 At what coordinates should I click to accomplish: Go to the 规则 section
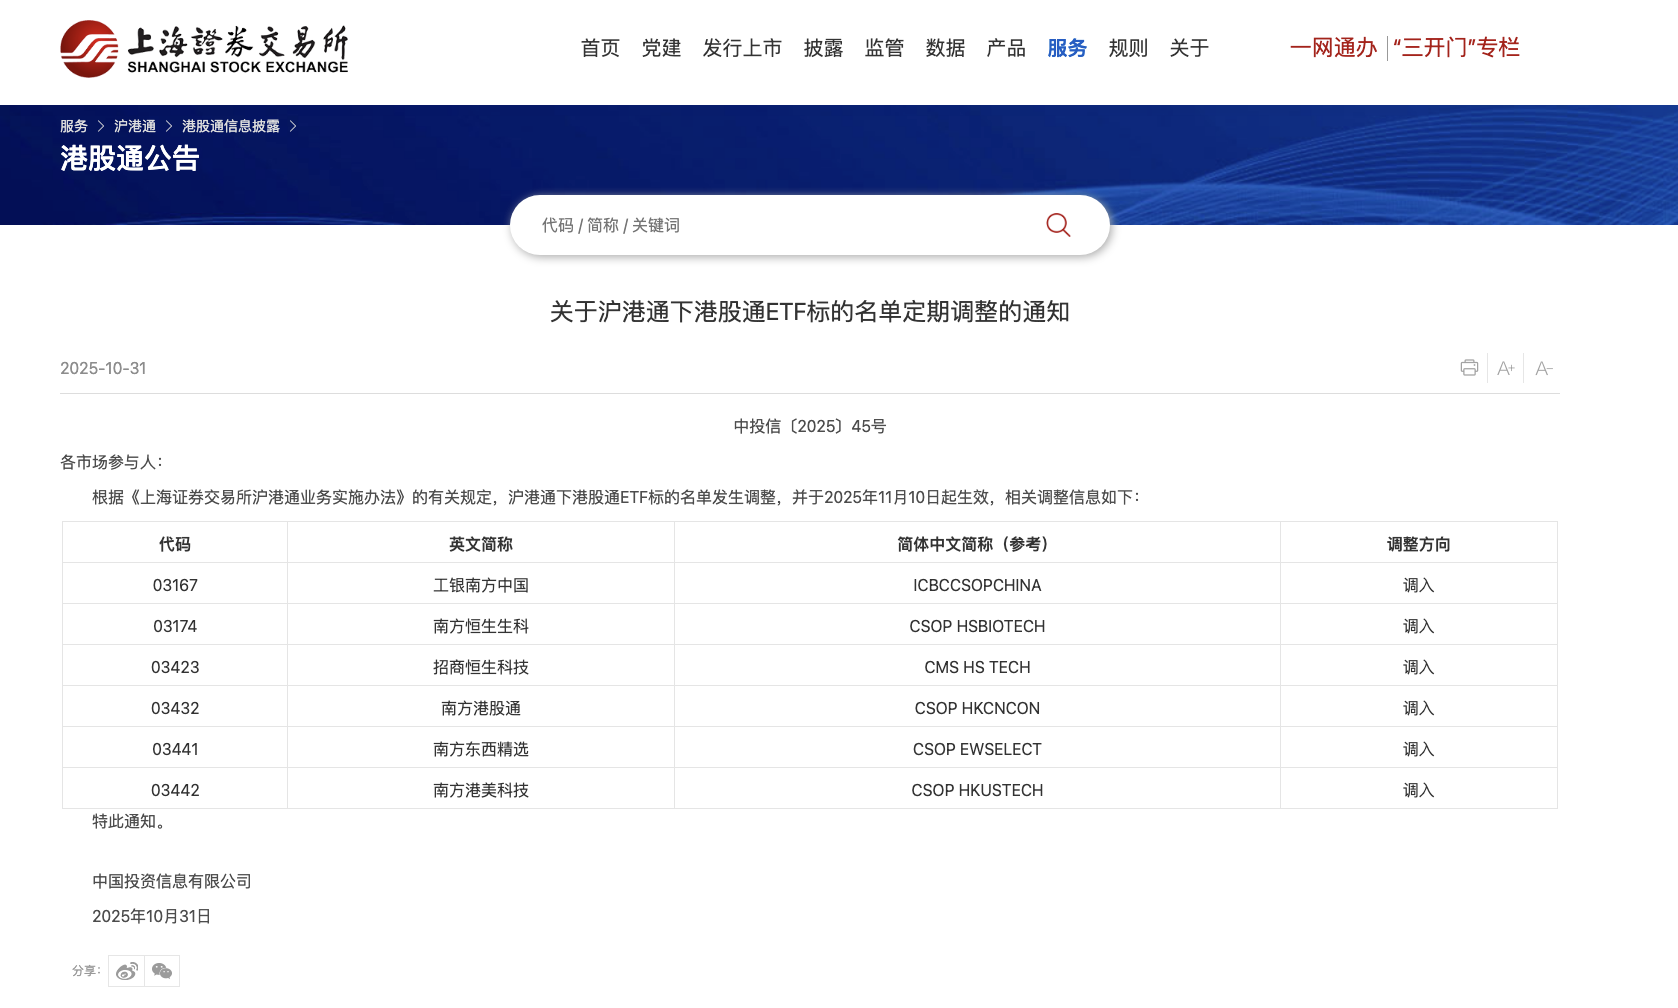click(x=1128, y=48)
